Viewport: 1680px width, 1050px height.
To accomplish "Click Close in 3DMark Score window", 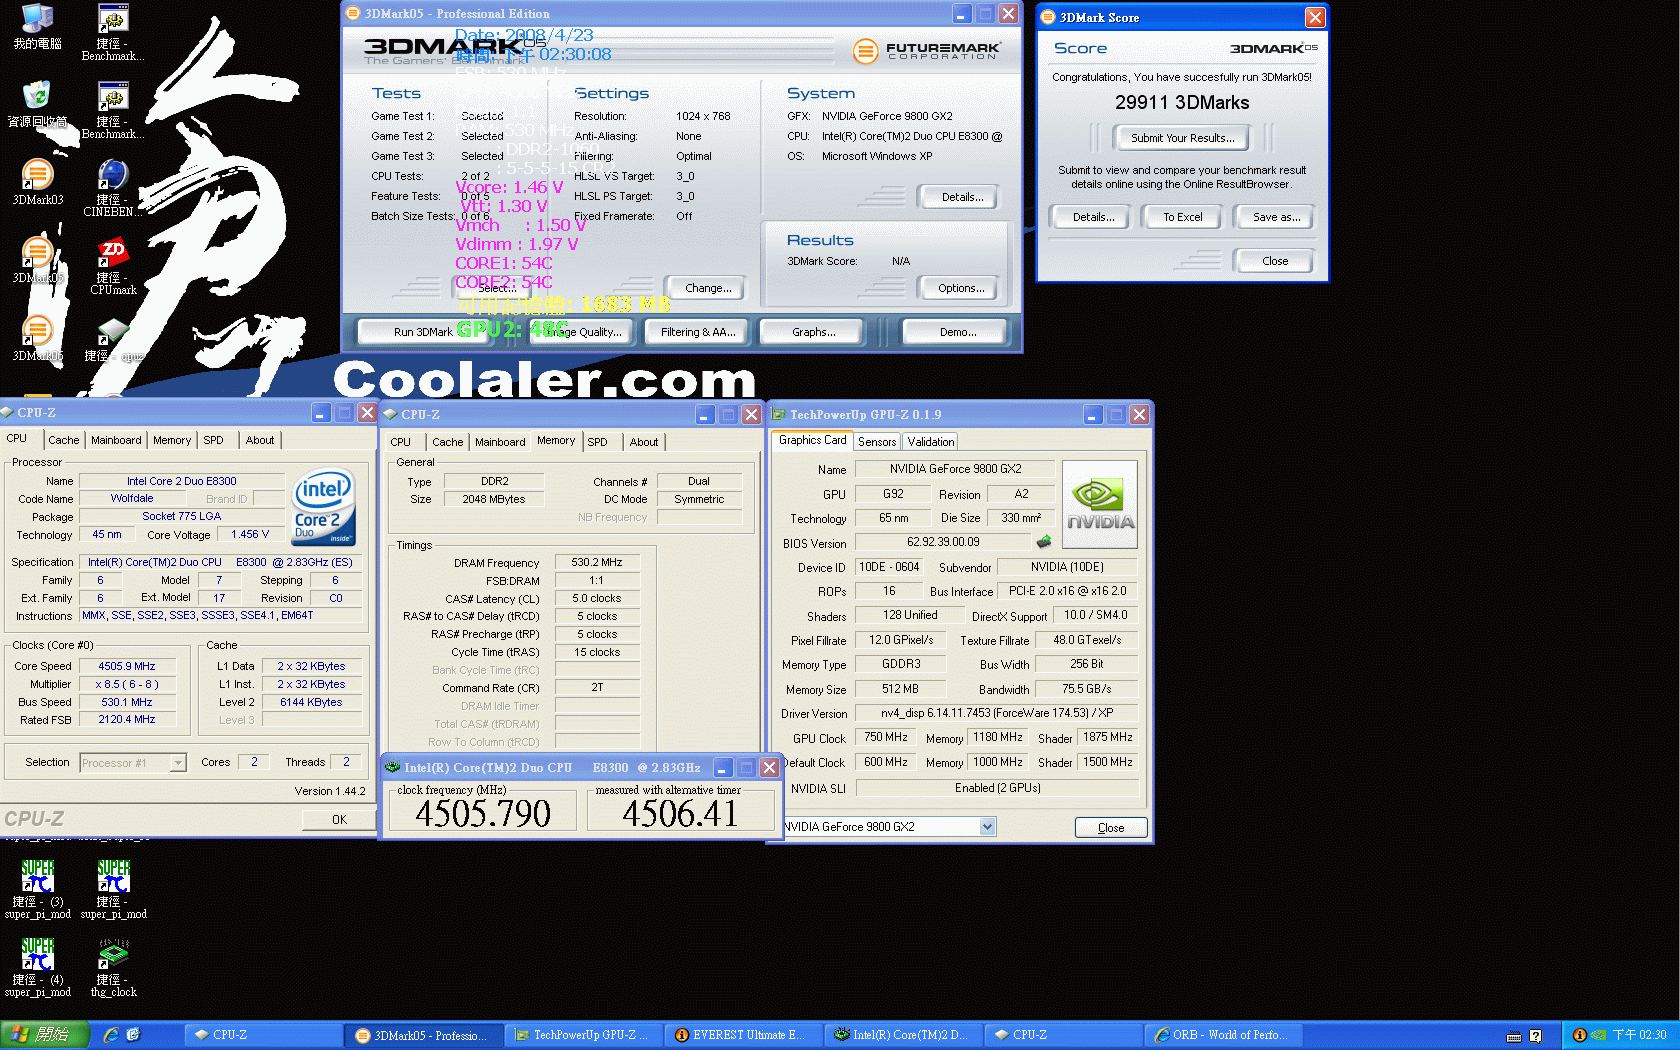I will [x=1275, y=261].
